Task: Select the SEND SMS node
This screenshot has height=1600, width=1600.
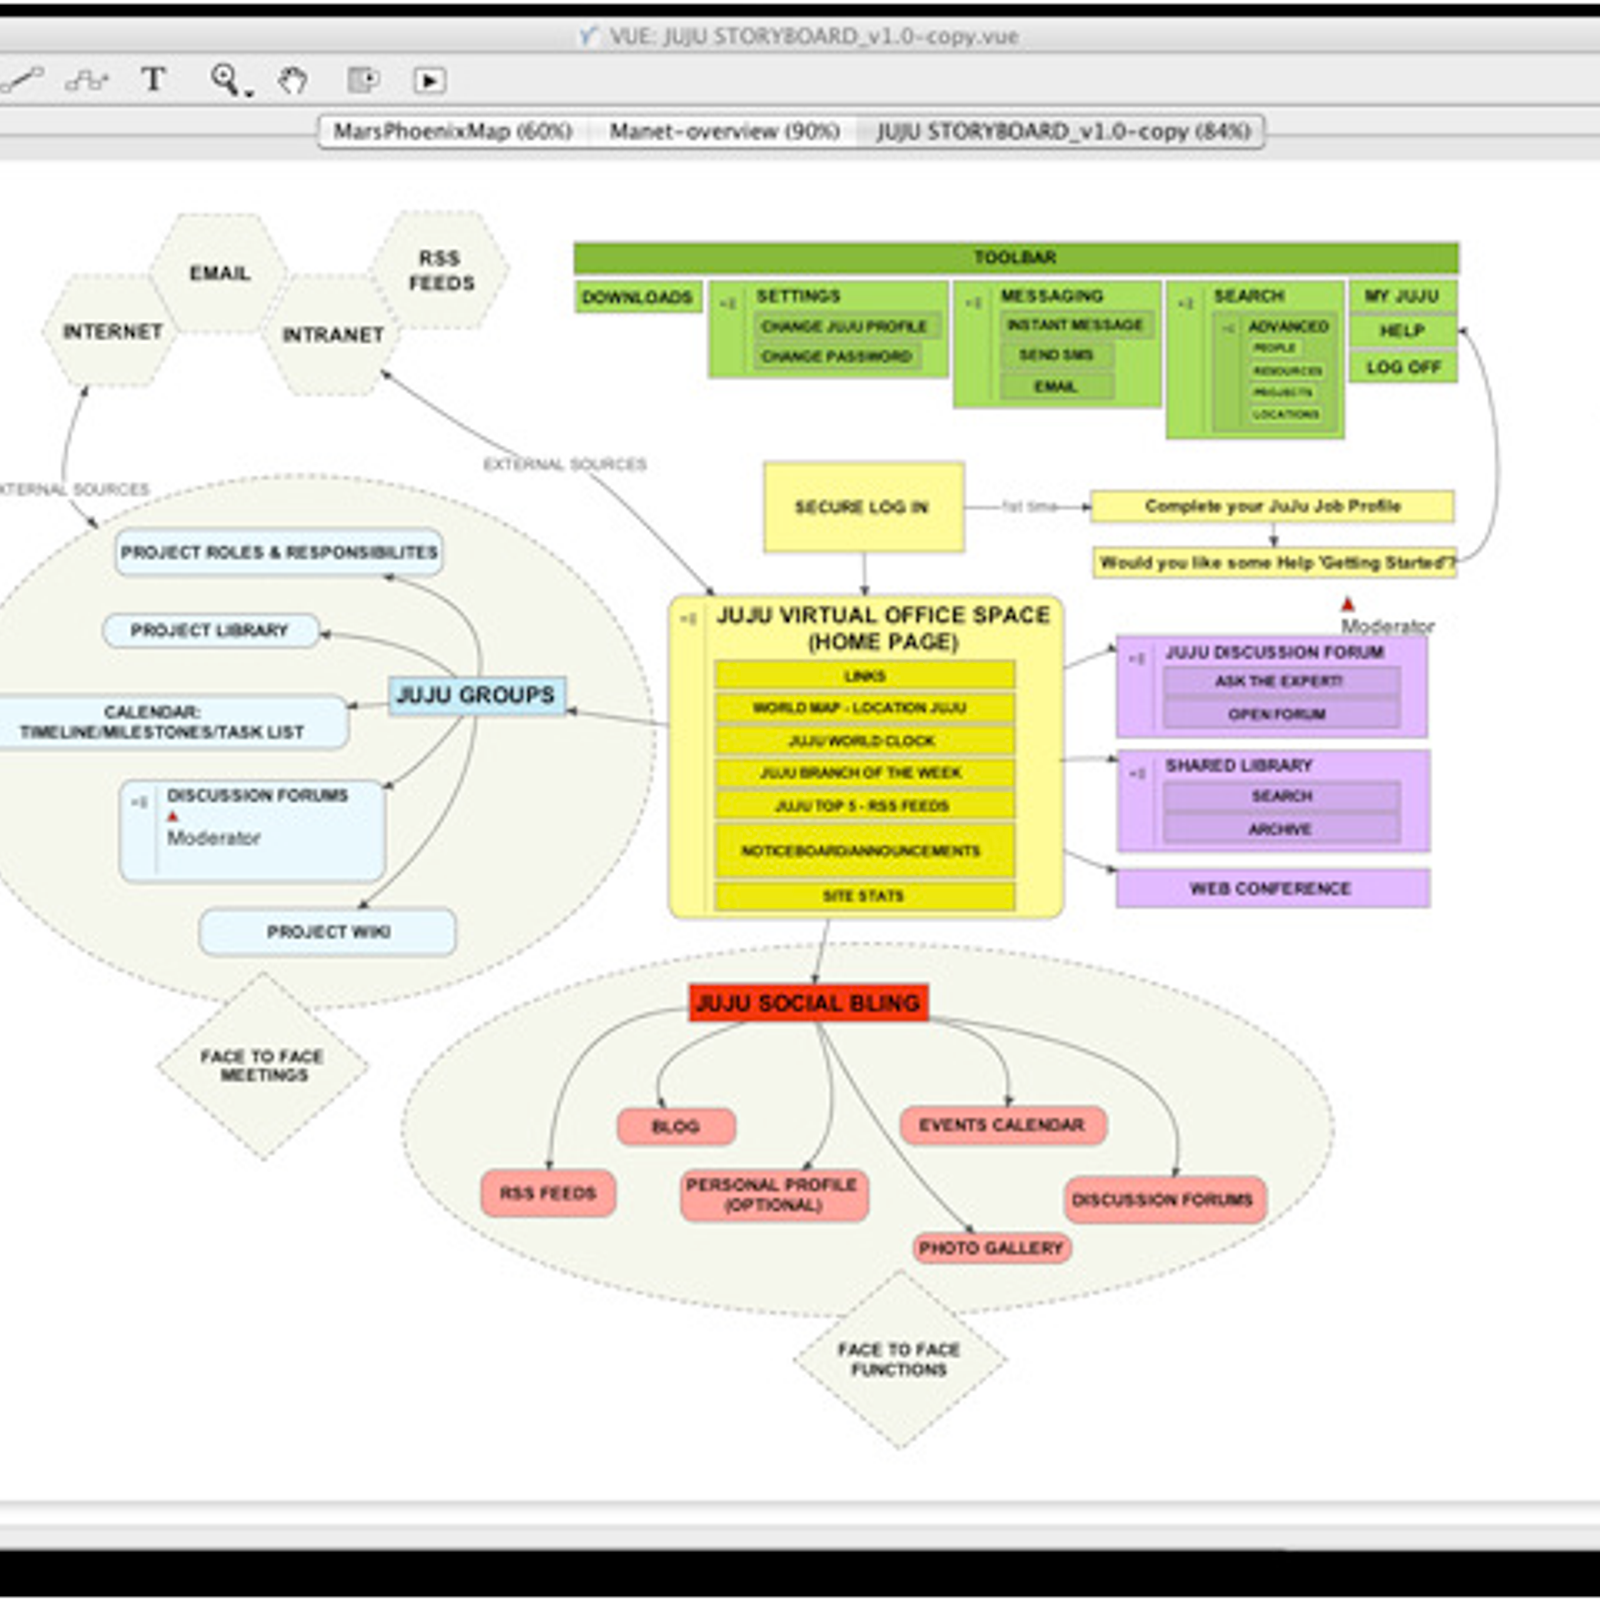Action: pos(1056,355)
